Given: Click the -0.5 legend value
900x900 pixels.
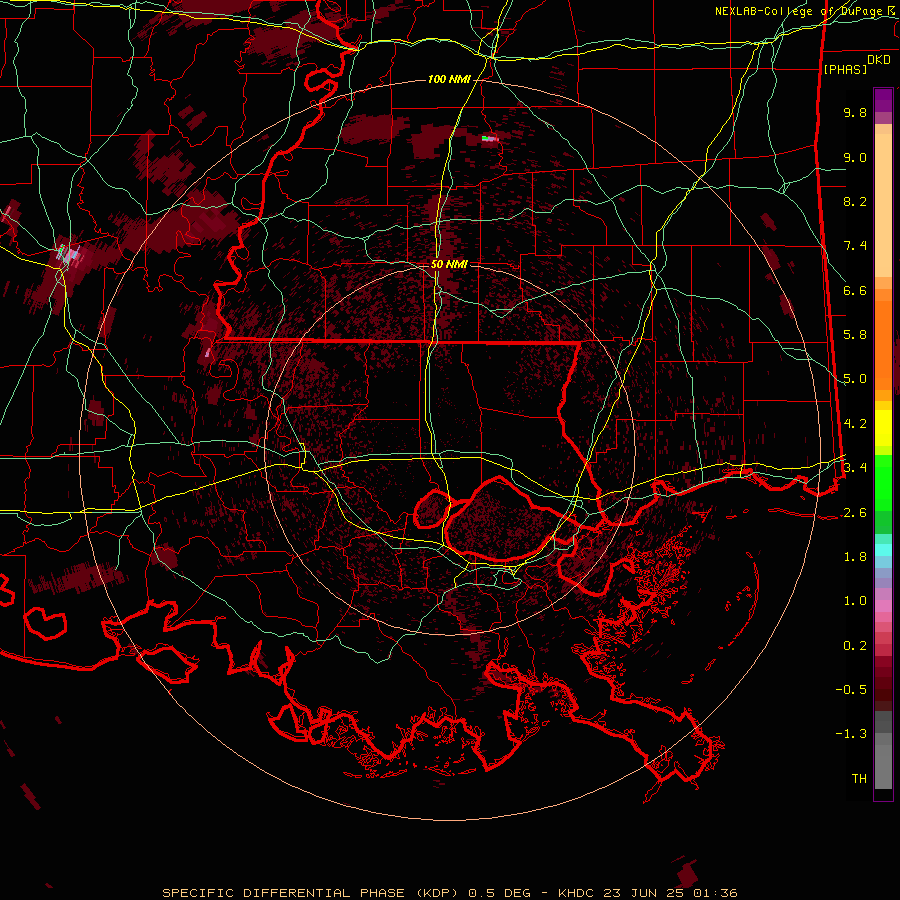Looking at the screenshot, I should (851, 690).
